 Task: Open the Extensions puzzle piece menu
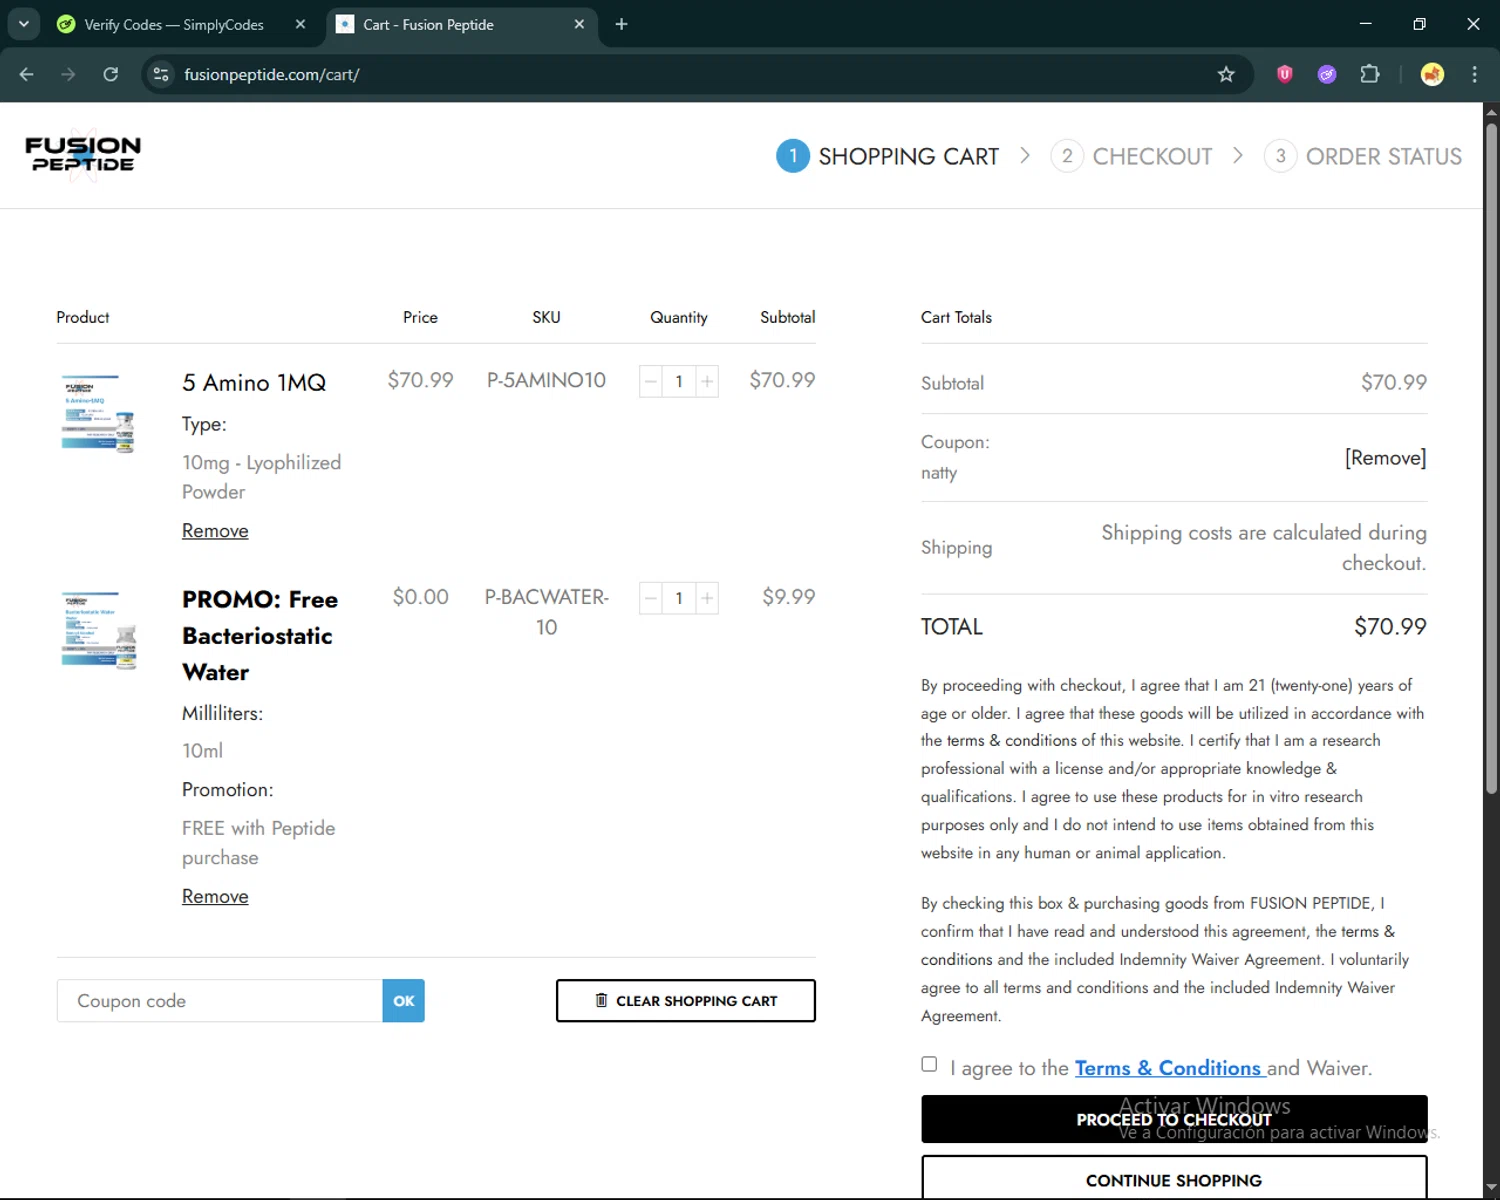click(1370, 74)
